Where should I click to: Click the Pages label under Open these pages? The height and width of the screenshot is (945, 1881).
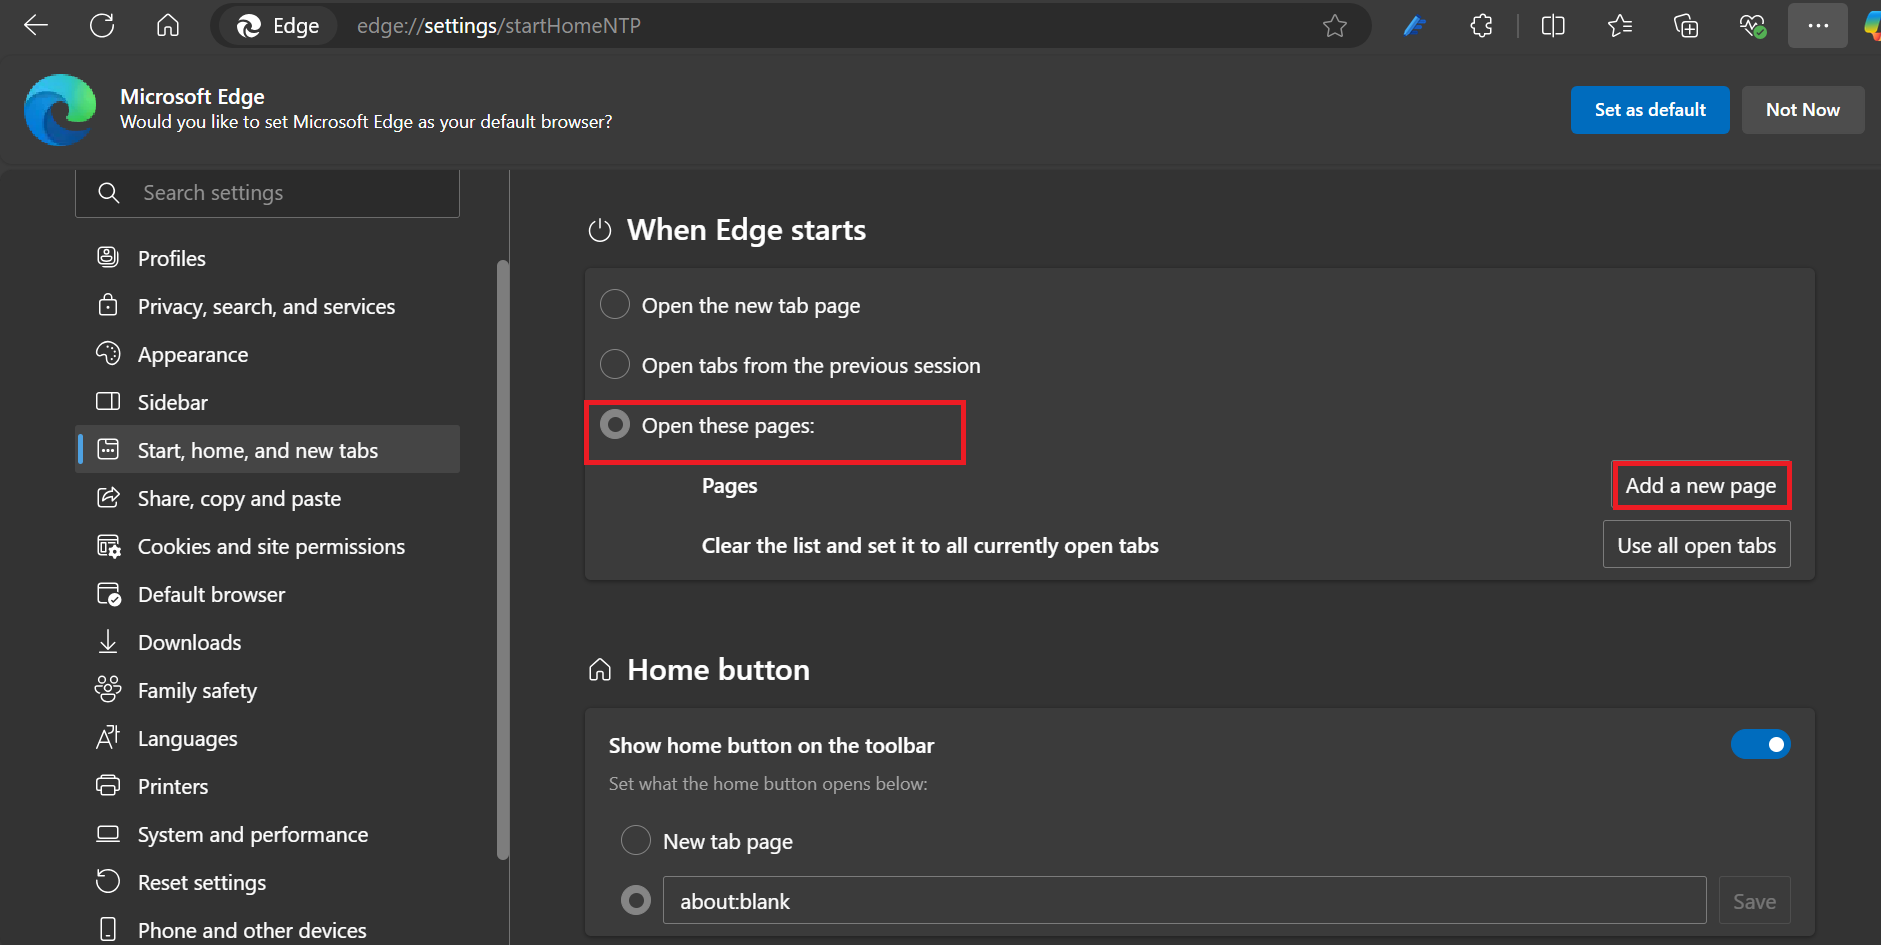tap(729, 486)
